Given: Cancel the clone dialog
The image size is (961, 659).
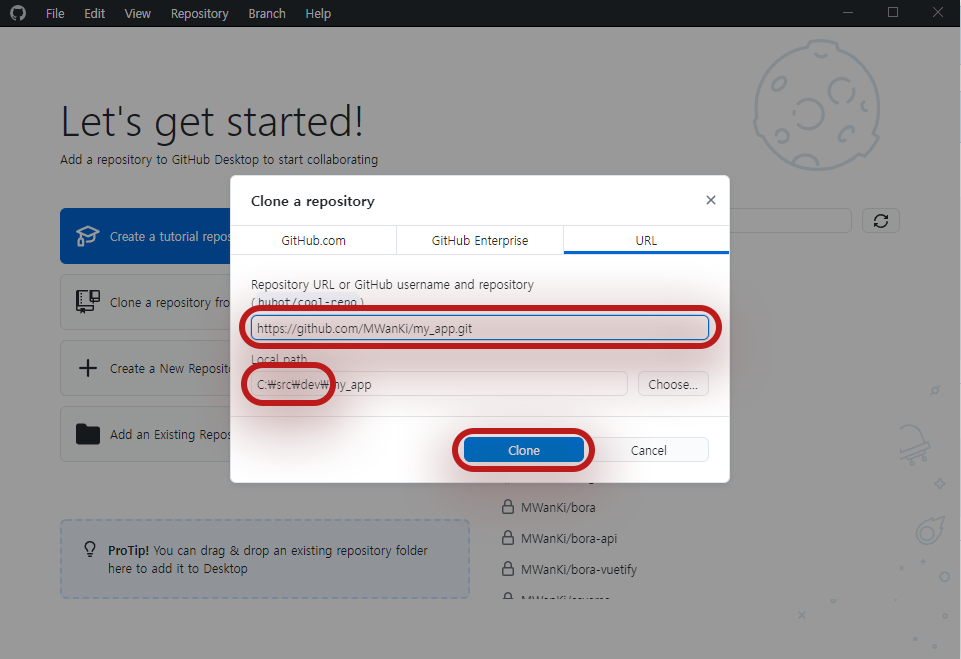Looking at the screenshot, I should point(648,450).
